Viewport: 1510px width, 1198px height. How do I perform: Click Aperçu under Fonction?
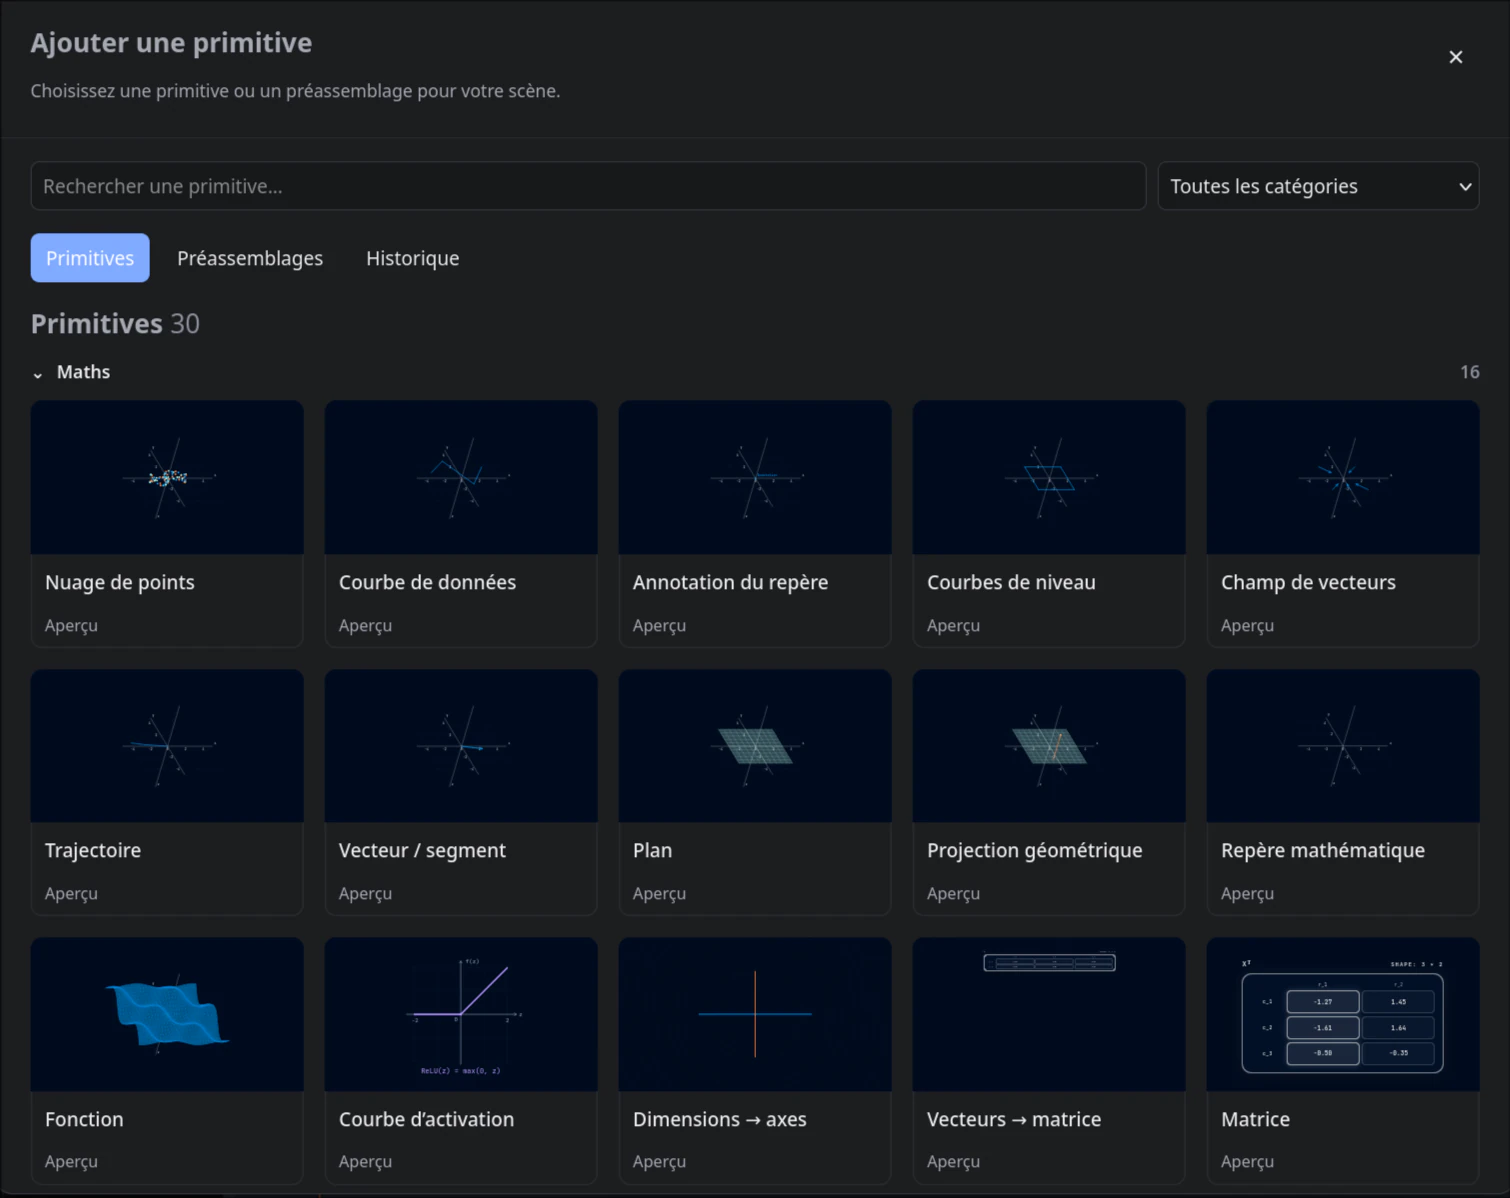tap(71, 1161)
